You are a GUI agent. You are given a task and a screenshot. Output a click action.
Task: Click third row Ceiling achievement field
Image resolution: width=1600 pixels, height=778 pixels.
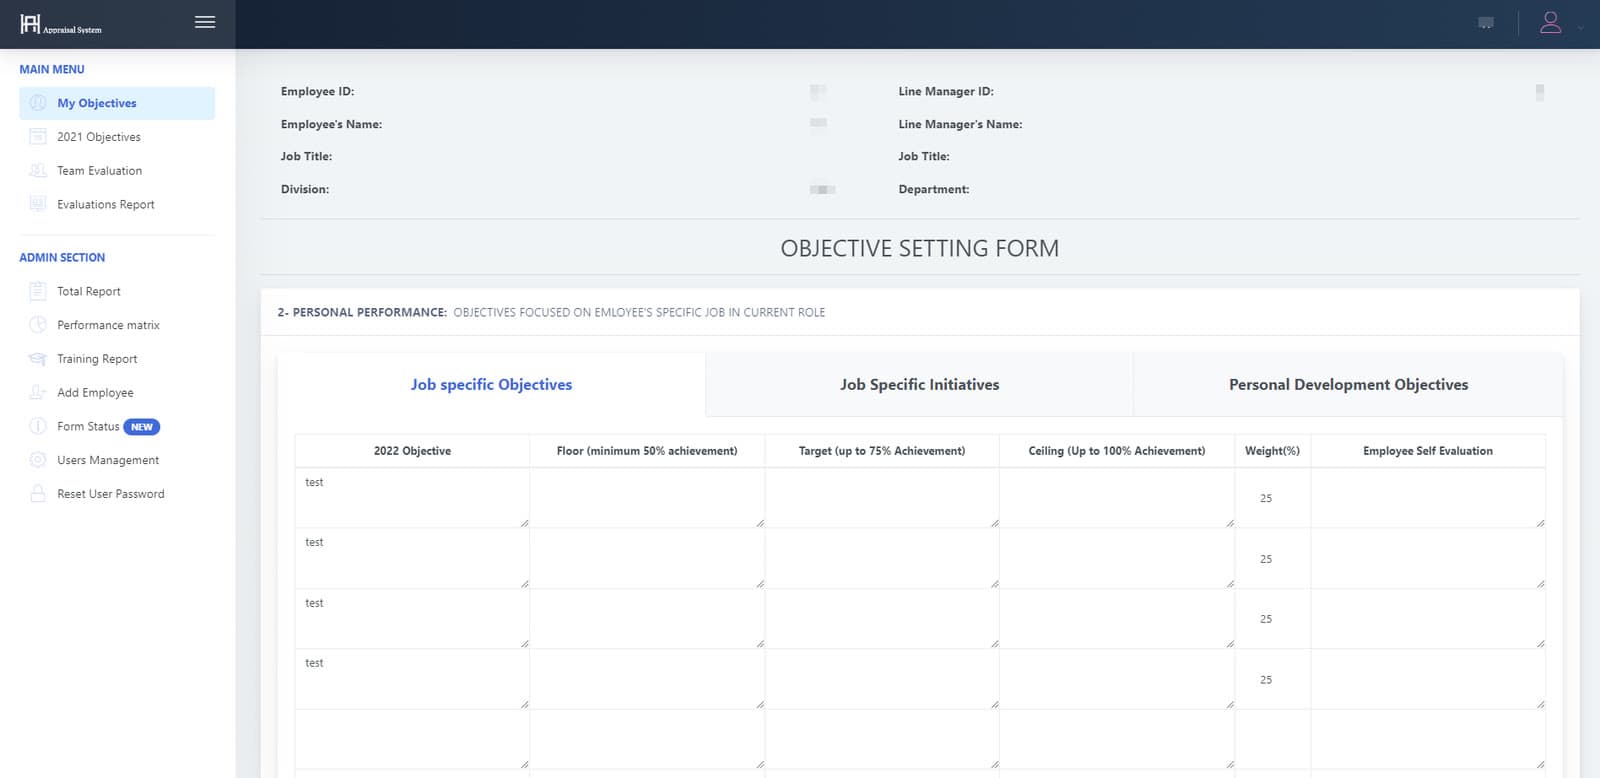pos(1117,619)
